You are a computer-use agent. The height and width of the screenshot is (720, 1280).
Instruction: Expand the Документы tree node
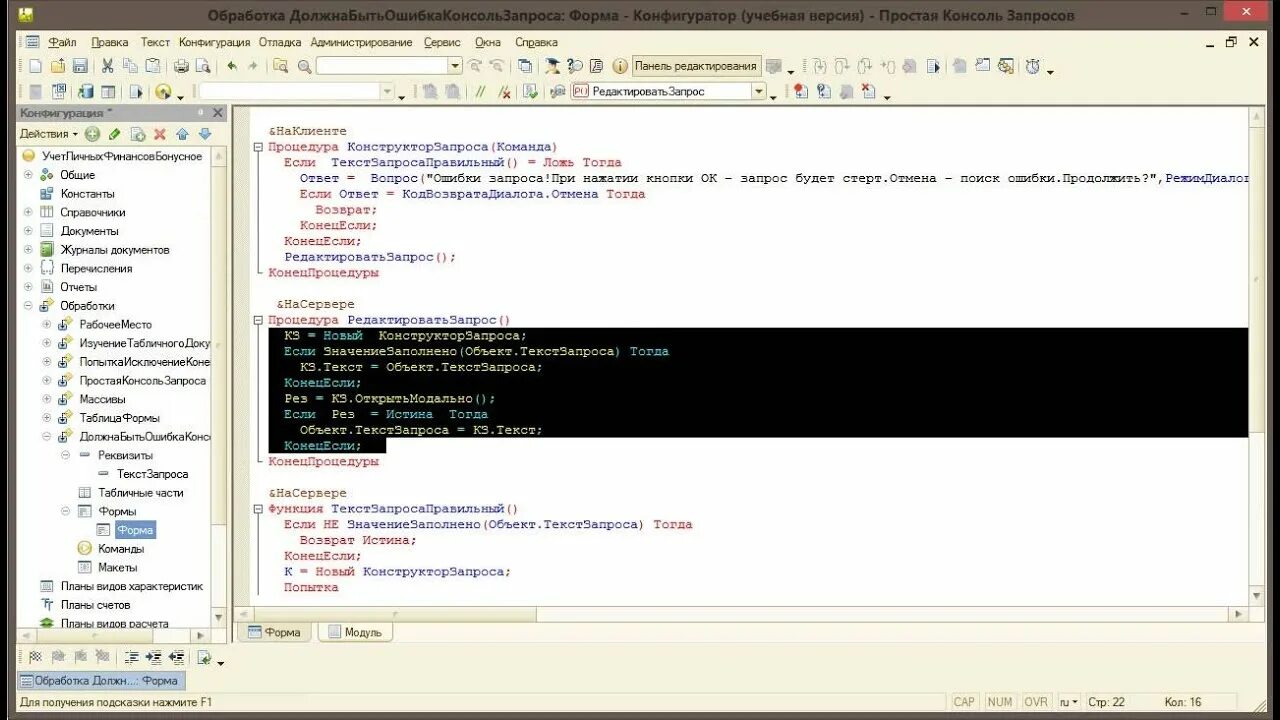29,231
